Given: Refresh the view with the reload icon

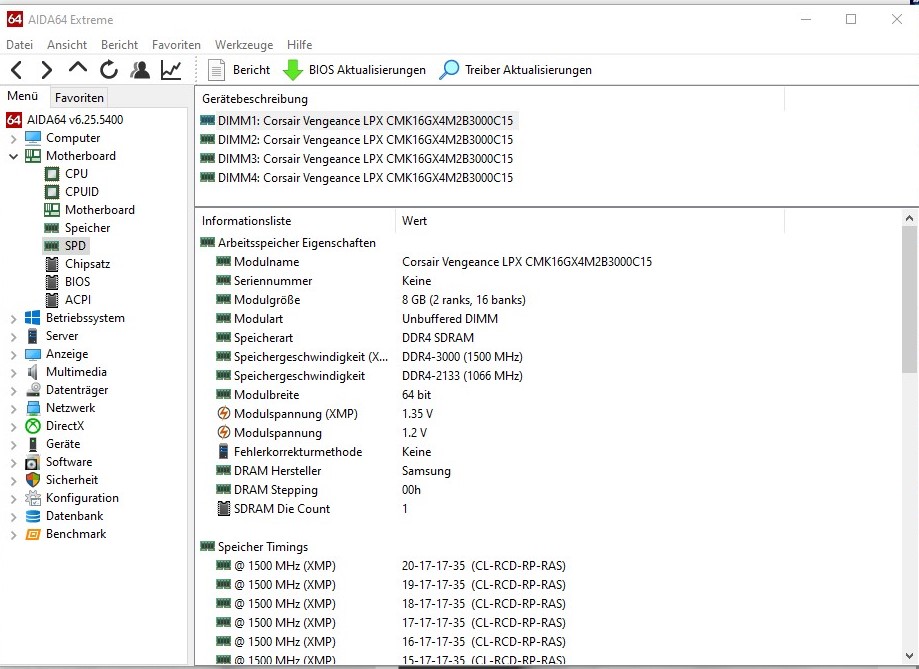Looking at the screenshot, I should (x=109, y=70).
